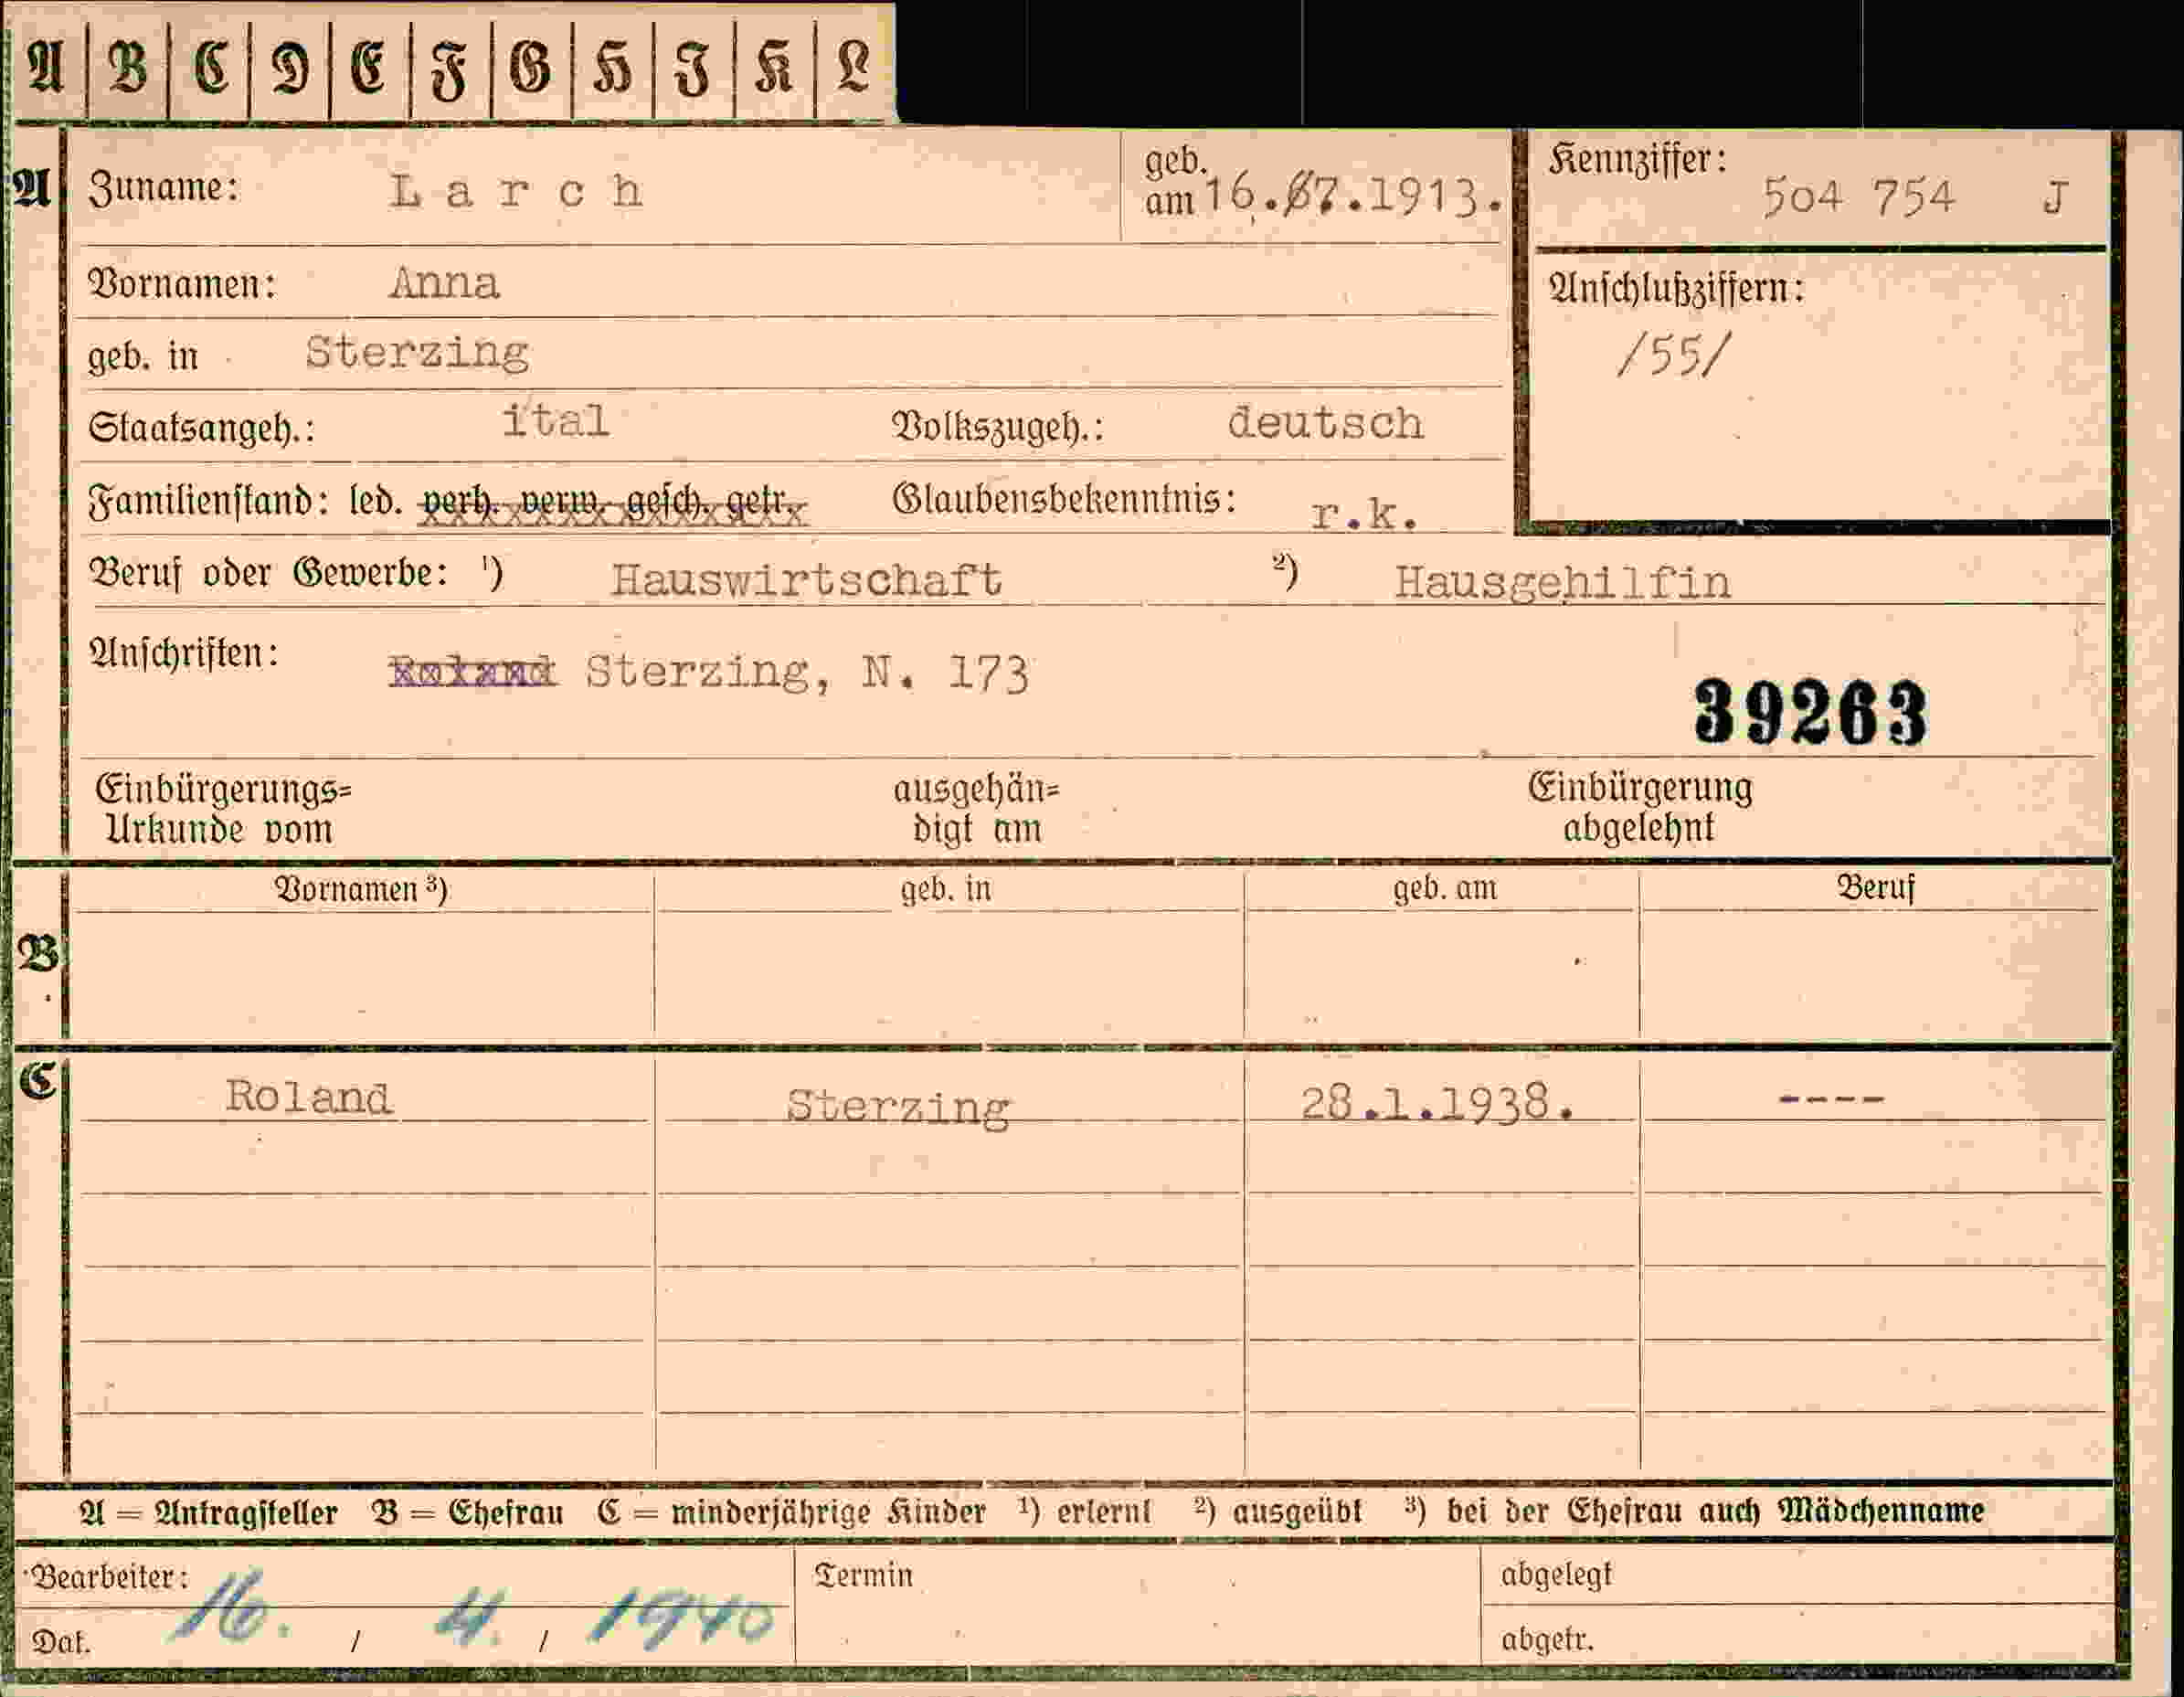Click legend text 'C = minderjährige Kinder'
2184x1697 pixels.
[791, 1512]
